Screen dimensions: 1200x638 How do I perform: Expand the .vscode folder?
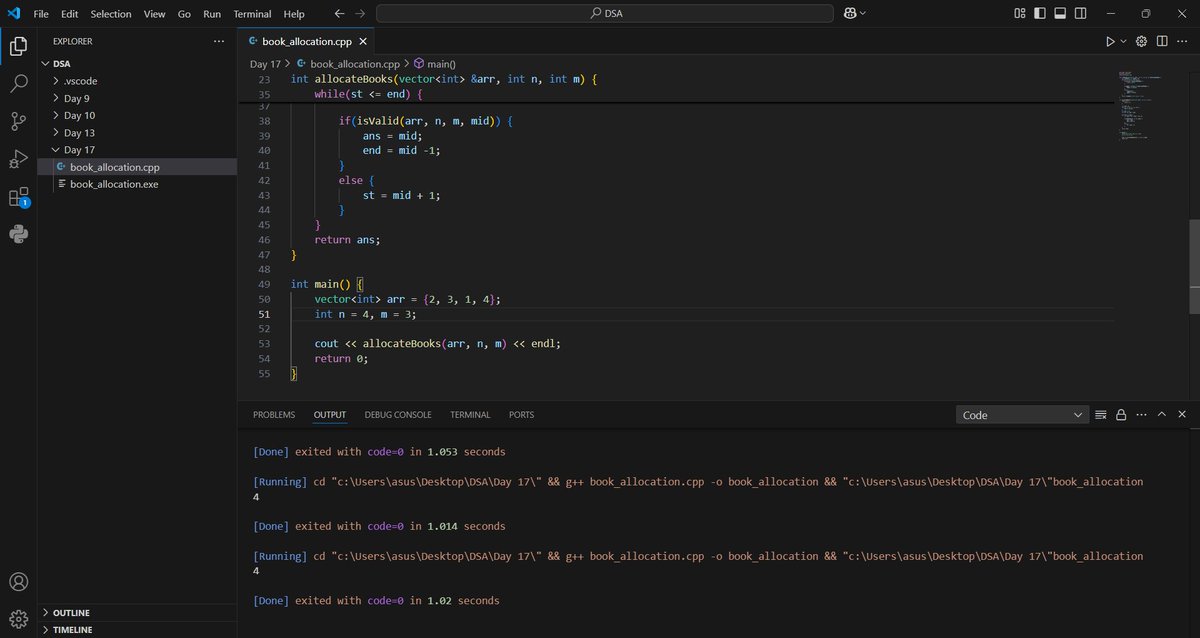point(137,81)
